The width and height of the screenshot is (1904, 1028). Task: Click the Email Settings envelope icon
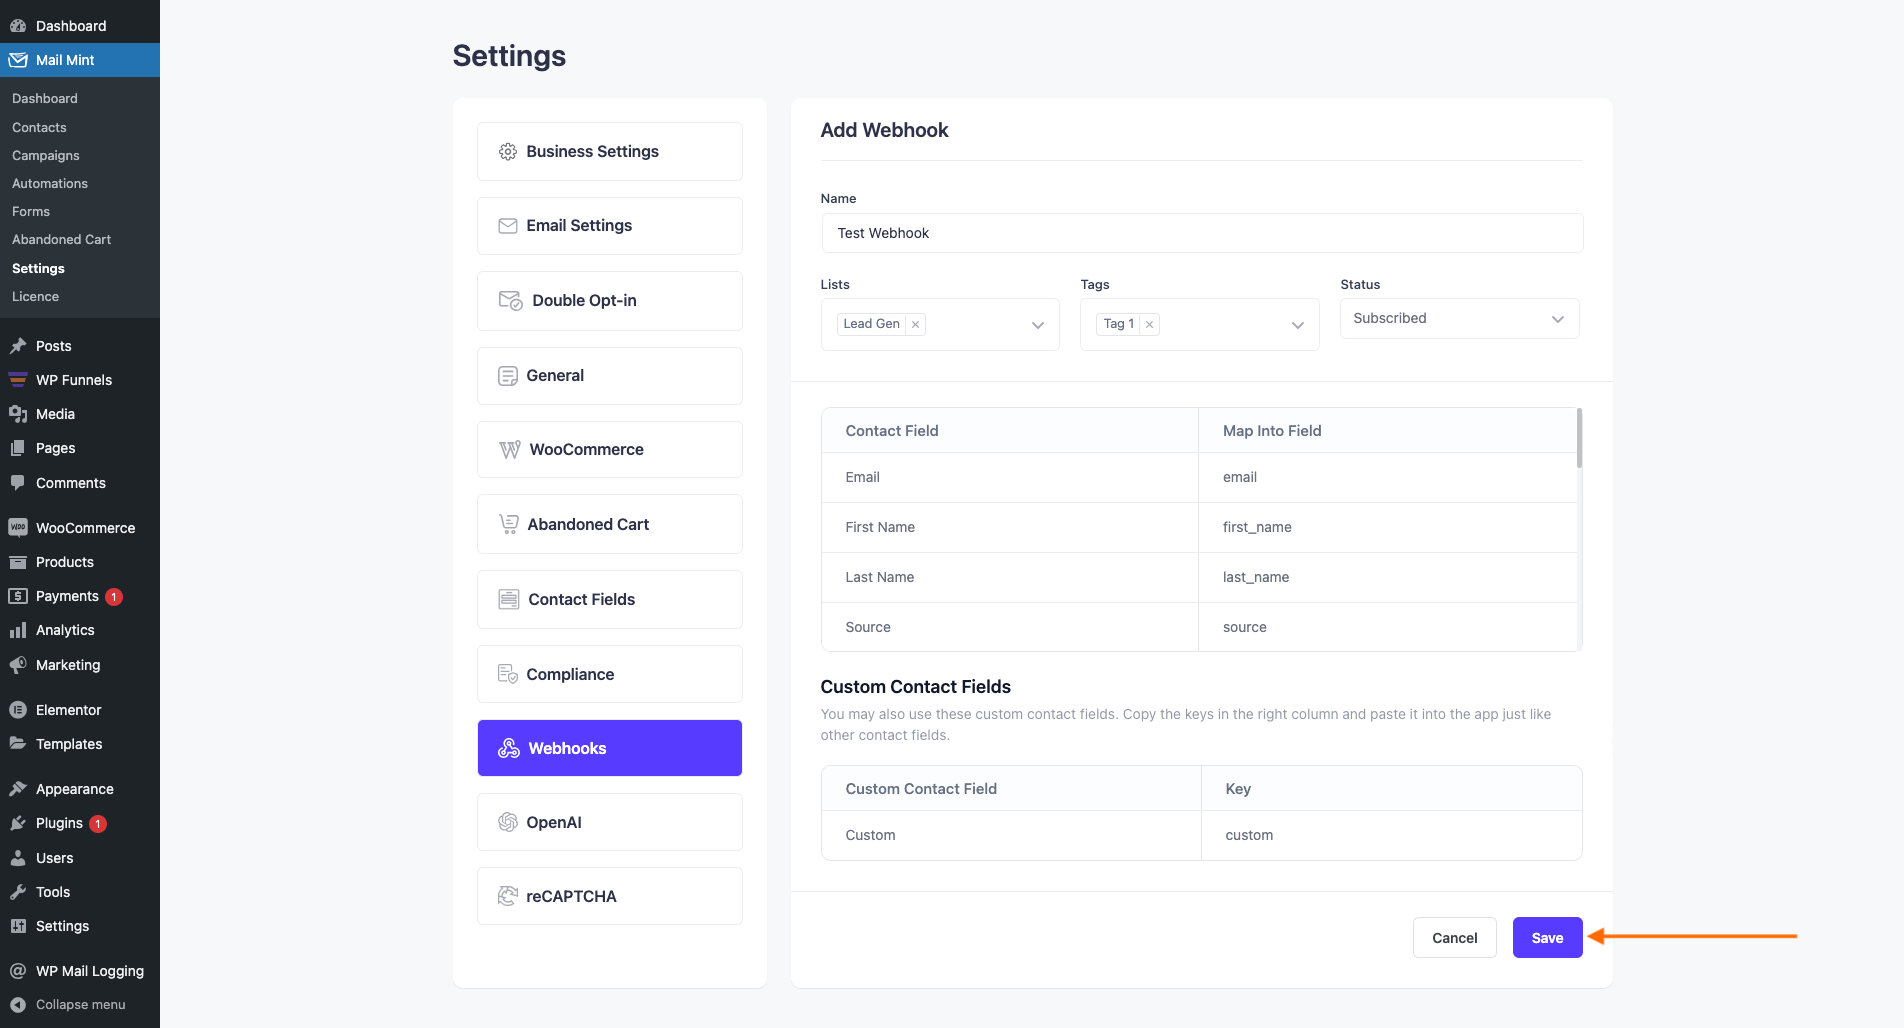point(508,226)
